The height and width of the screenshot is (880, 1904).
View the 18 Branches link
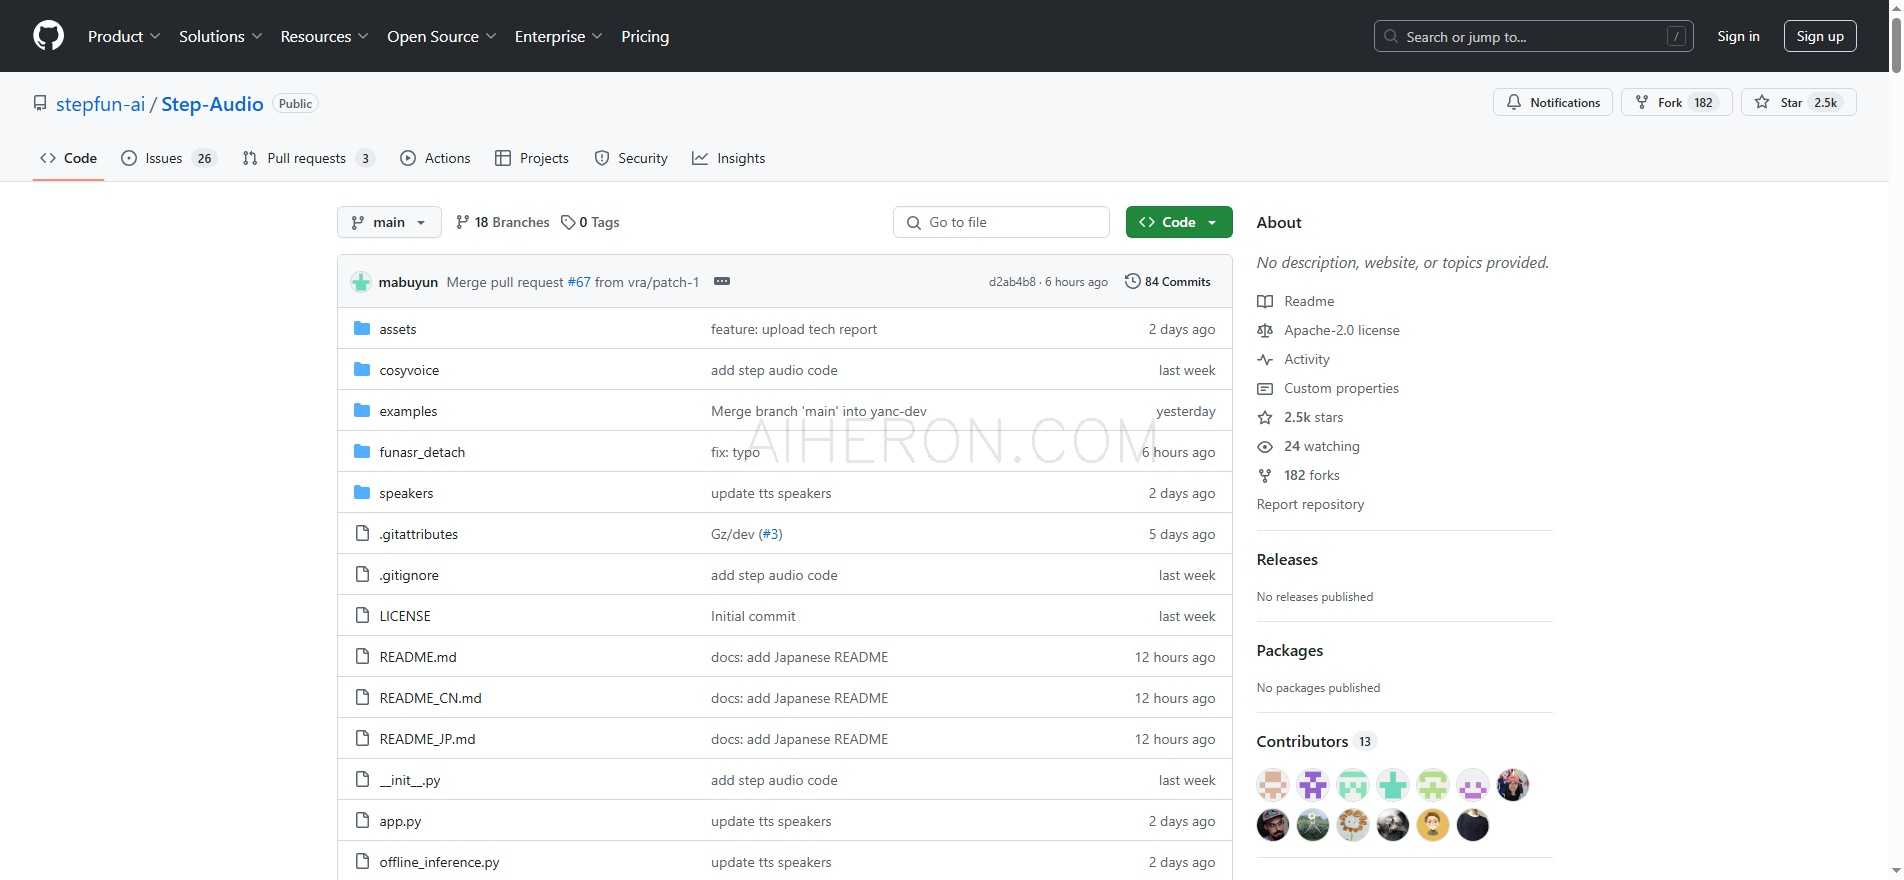coord(502,222)
